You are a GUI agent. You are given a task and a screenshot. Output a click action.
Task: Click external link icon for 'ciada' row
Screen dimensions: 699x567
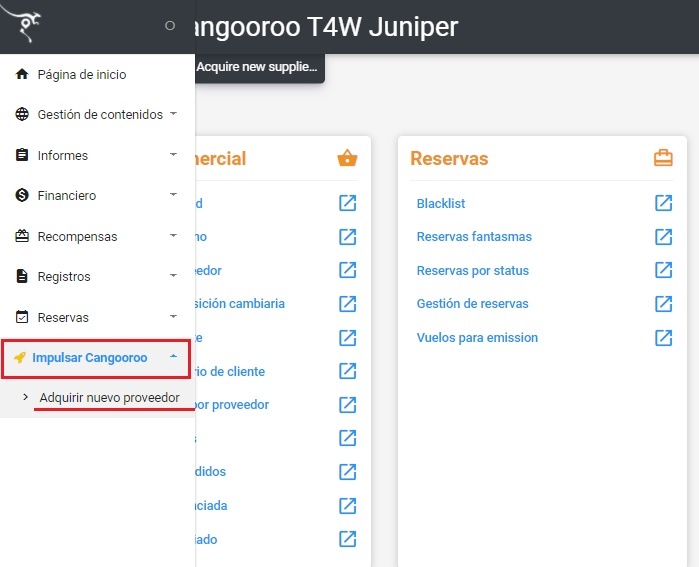click(x=347, y=505)
